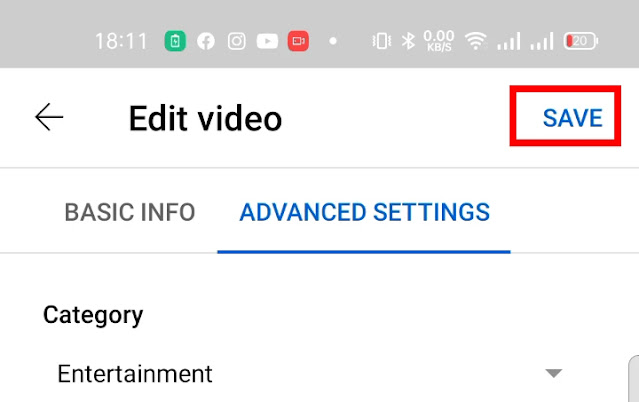Expand the dropdown arrow beside Entertainment
The image size is (639, 402).
pyautogui.click(x=554, y=373)
